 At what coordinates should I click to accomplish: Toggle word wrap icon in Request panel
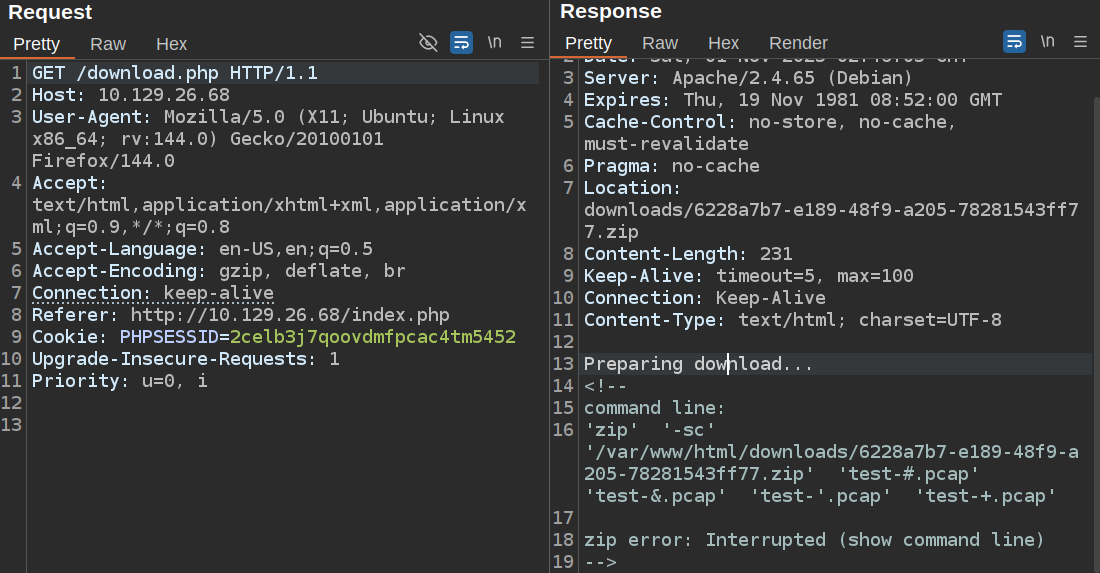point(461,42)
